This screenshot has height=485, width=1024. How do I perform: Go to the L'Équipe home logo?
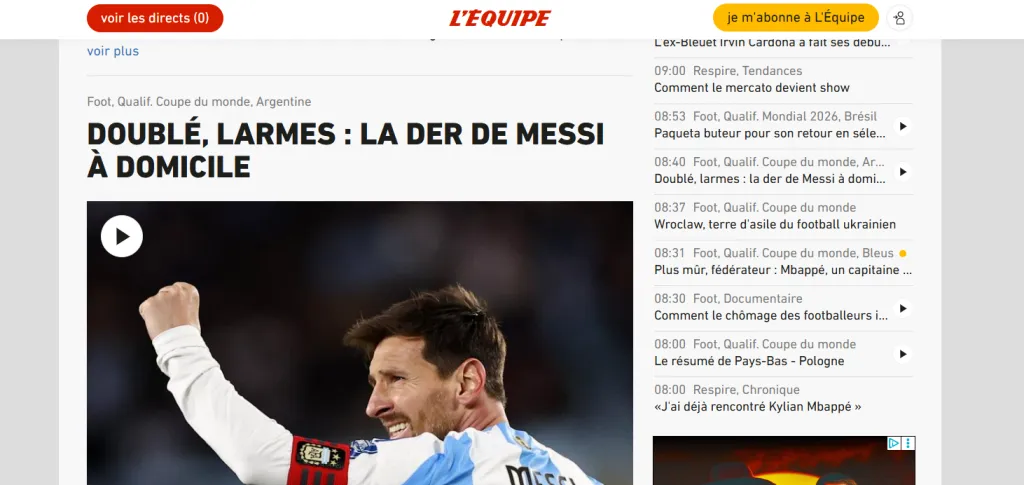coord(500,18)
